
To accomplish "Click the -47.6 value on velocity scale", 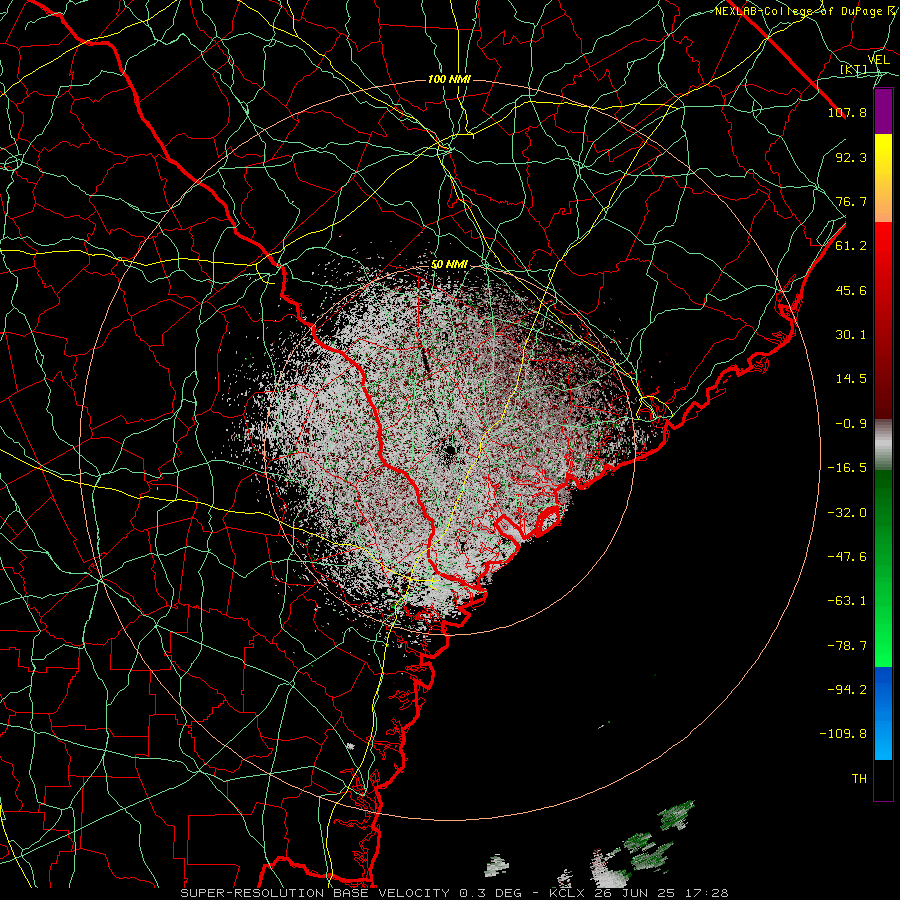I will coord(847,557).
